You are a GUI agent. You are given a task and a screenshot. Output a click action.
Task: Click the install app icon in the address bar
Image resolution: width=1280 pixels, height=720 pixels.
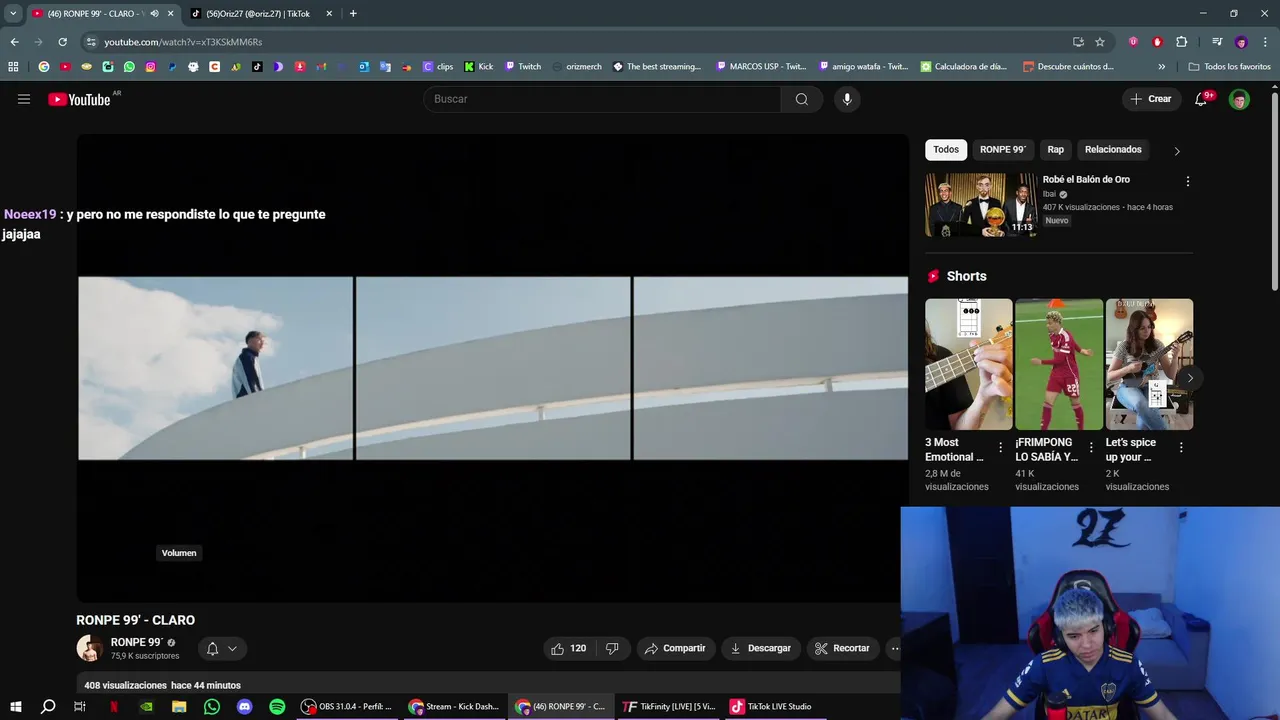point(1078,42)
